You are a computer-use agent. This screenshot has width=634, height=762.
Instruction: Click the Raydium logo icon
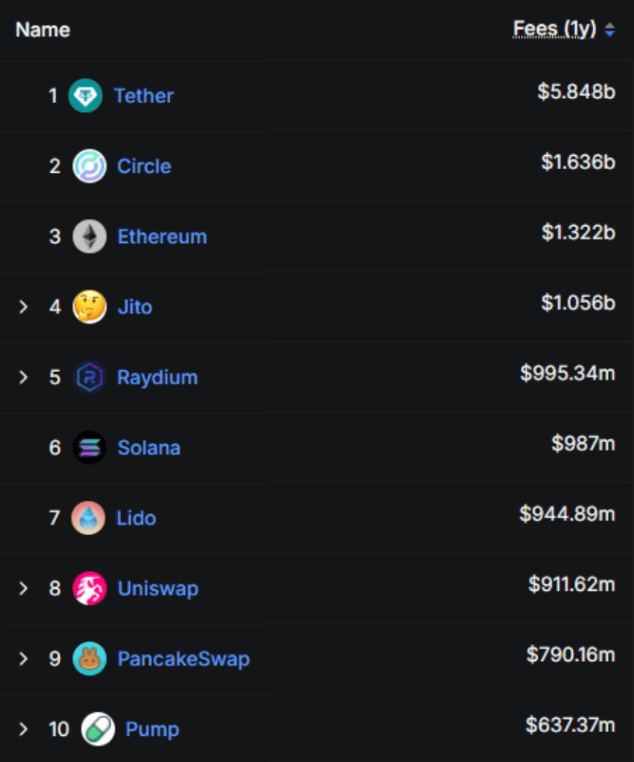click(x=89, y=377)
